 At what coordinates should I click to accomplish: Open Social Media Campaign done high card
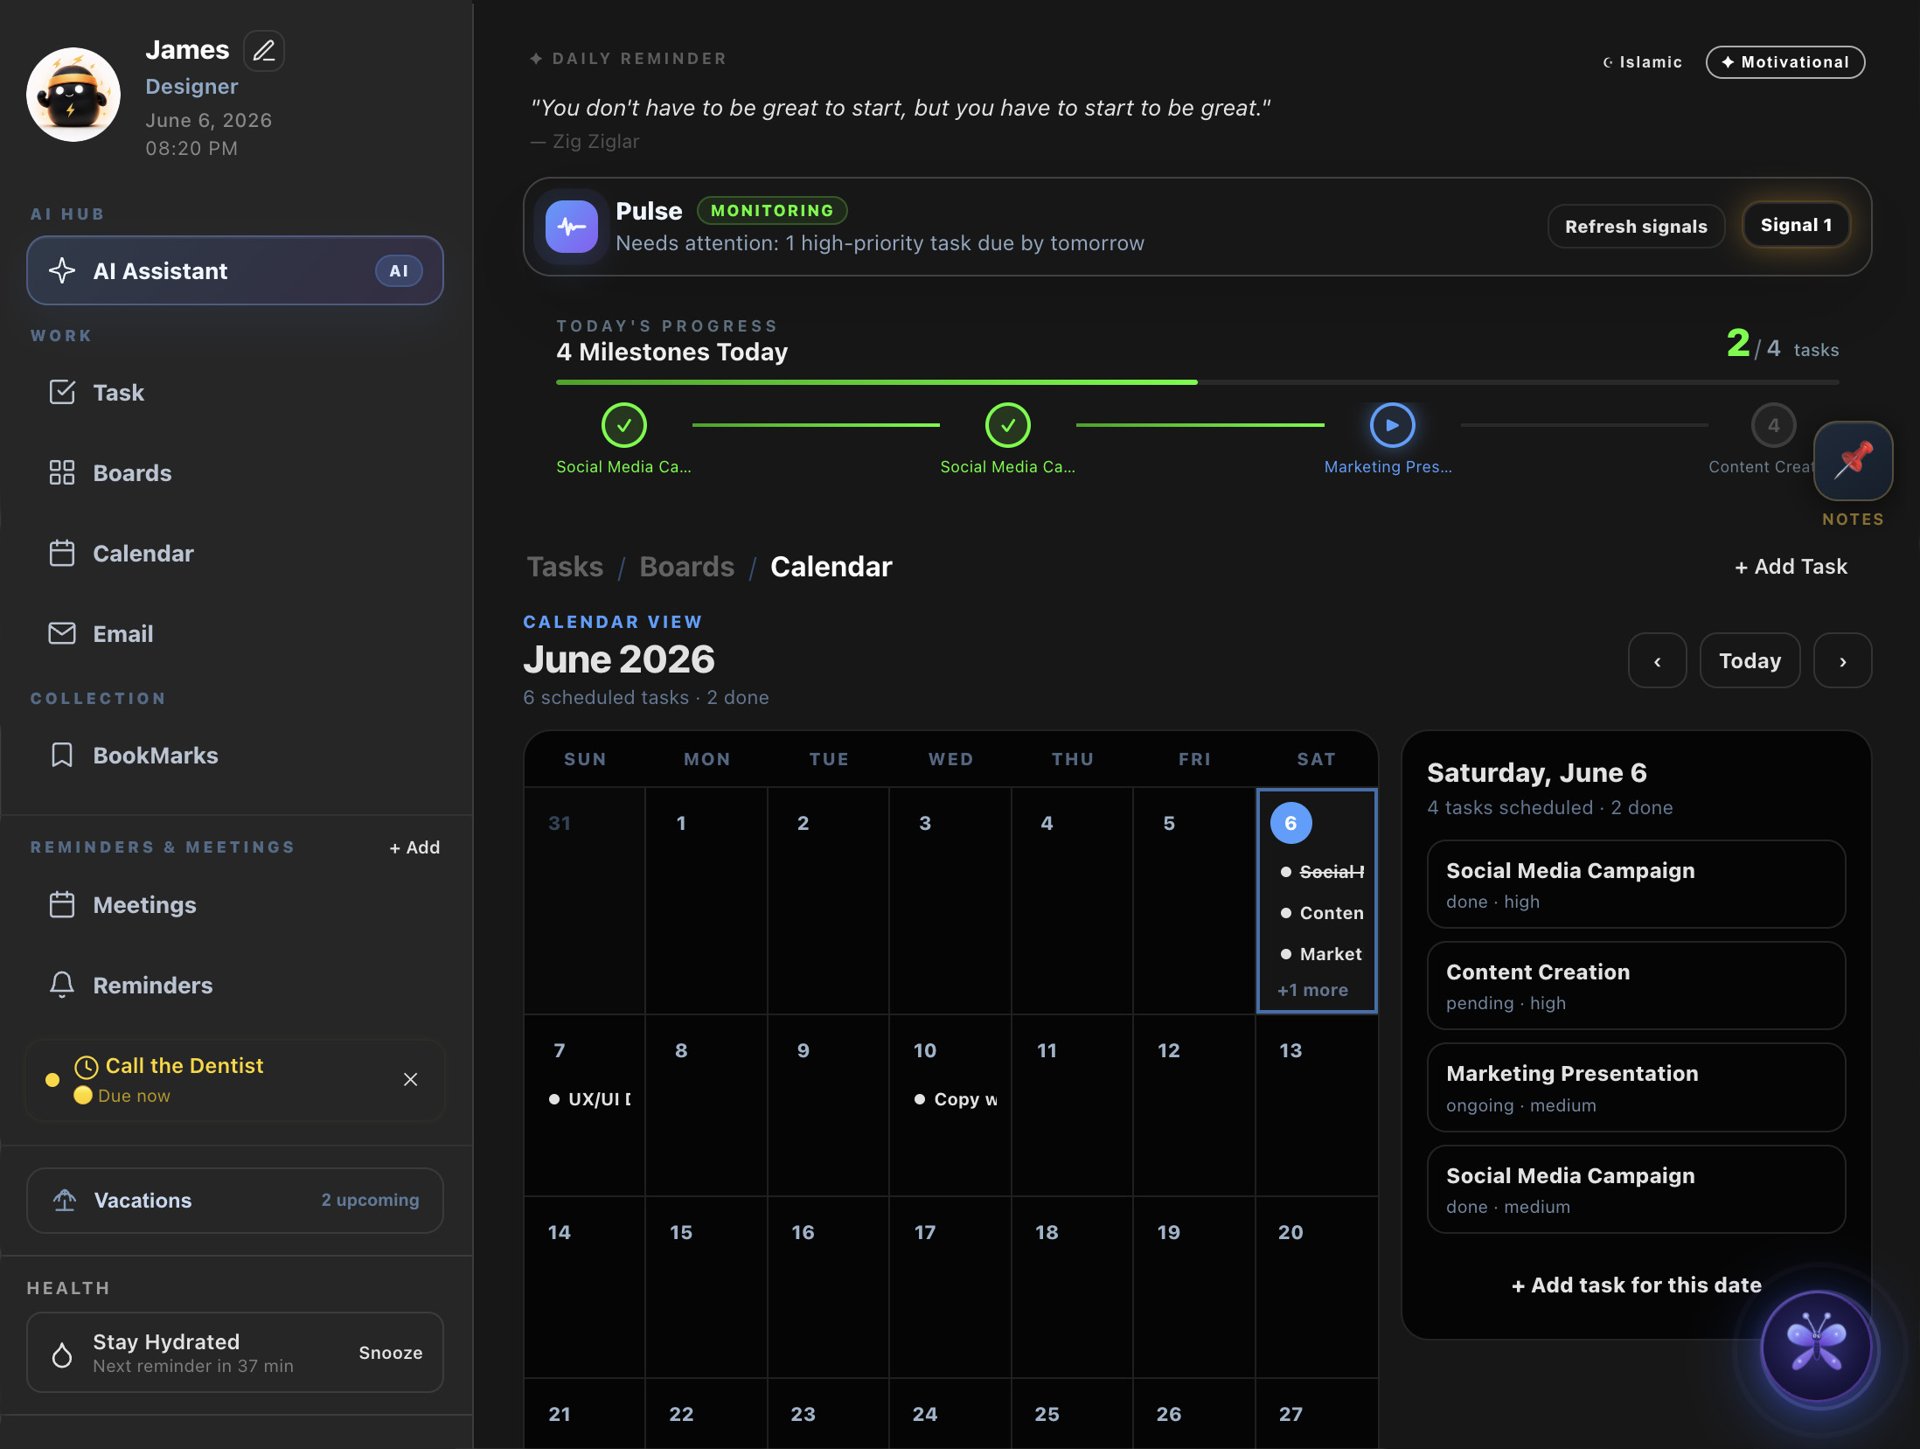(1636, 884)
